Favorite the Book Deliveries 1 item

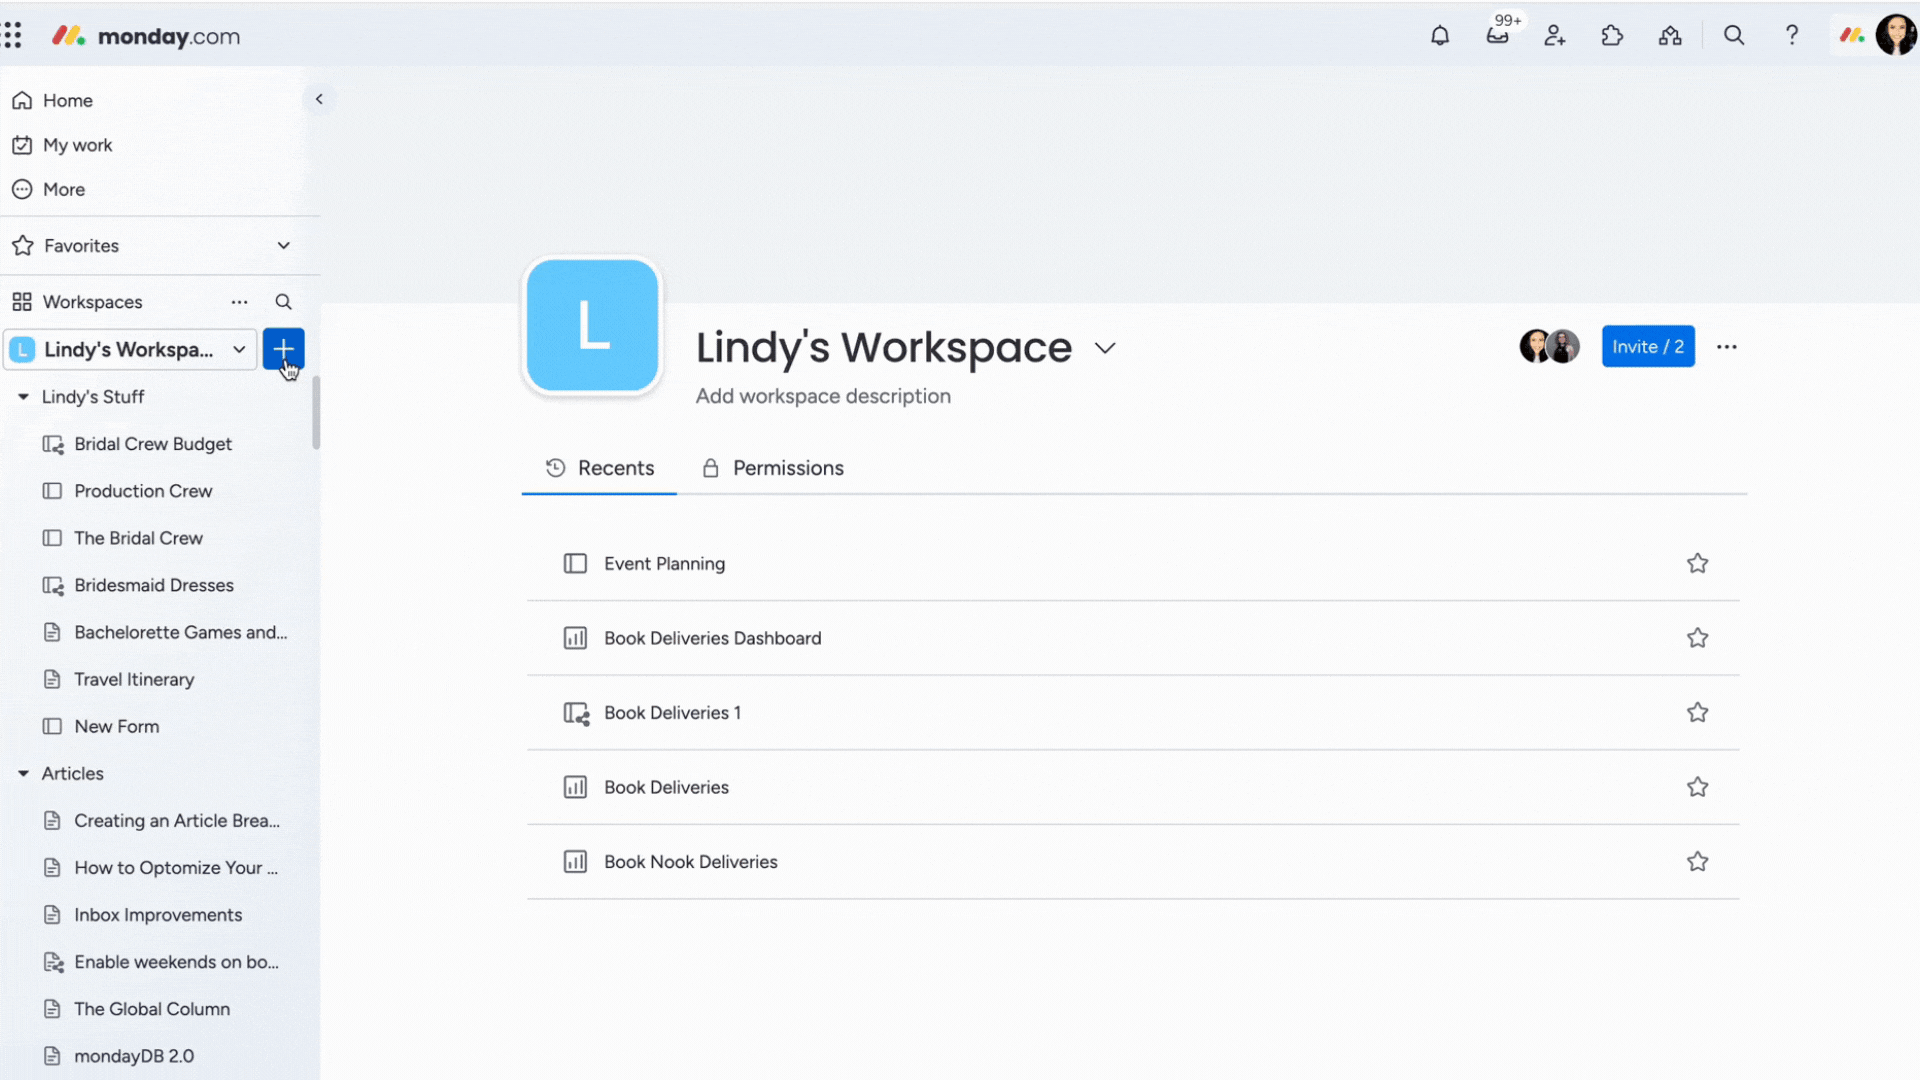point(1697,712)
